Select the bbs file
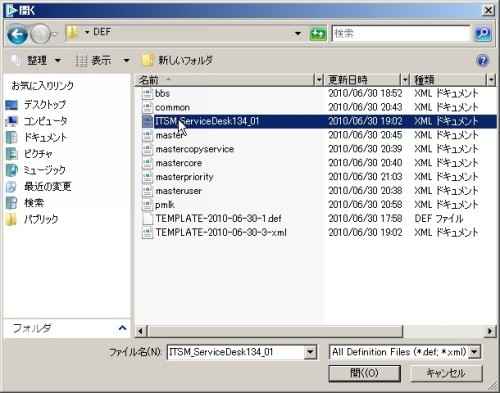The width and height of the screenshot is (500, 393). 163,94
